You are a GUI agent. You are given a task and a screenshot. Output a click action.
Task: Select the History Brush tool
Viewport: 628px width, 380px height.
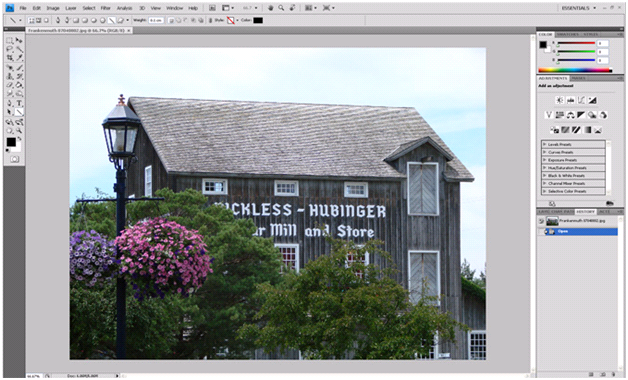(x=19, y=76)
